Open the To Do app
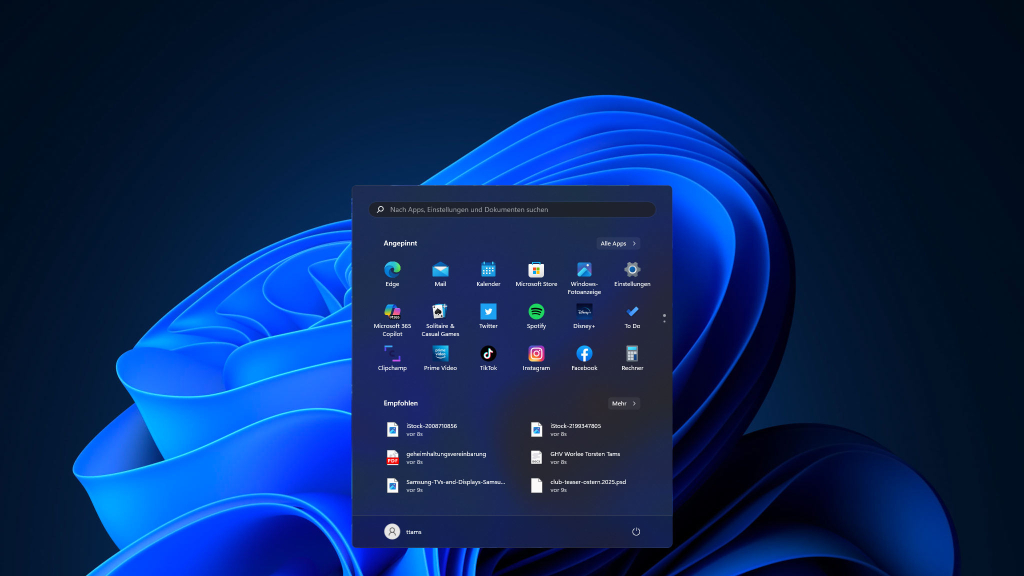 pyautogui.click(x=632, y=316)
